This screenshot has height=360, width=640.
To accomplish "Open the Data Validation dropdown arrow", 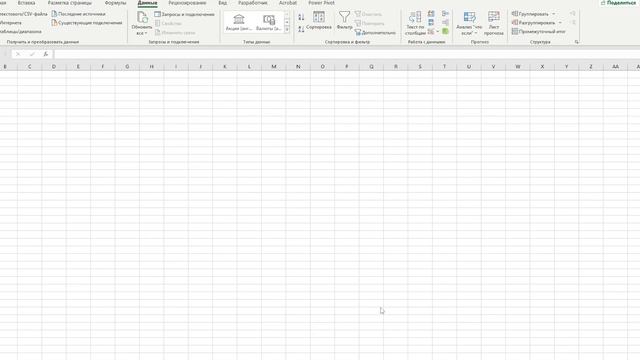I will point(438,31).
